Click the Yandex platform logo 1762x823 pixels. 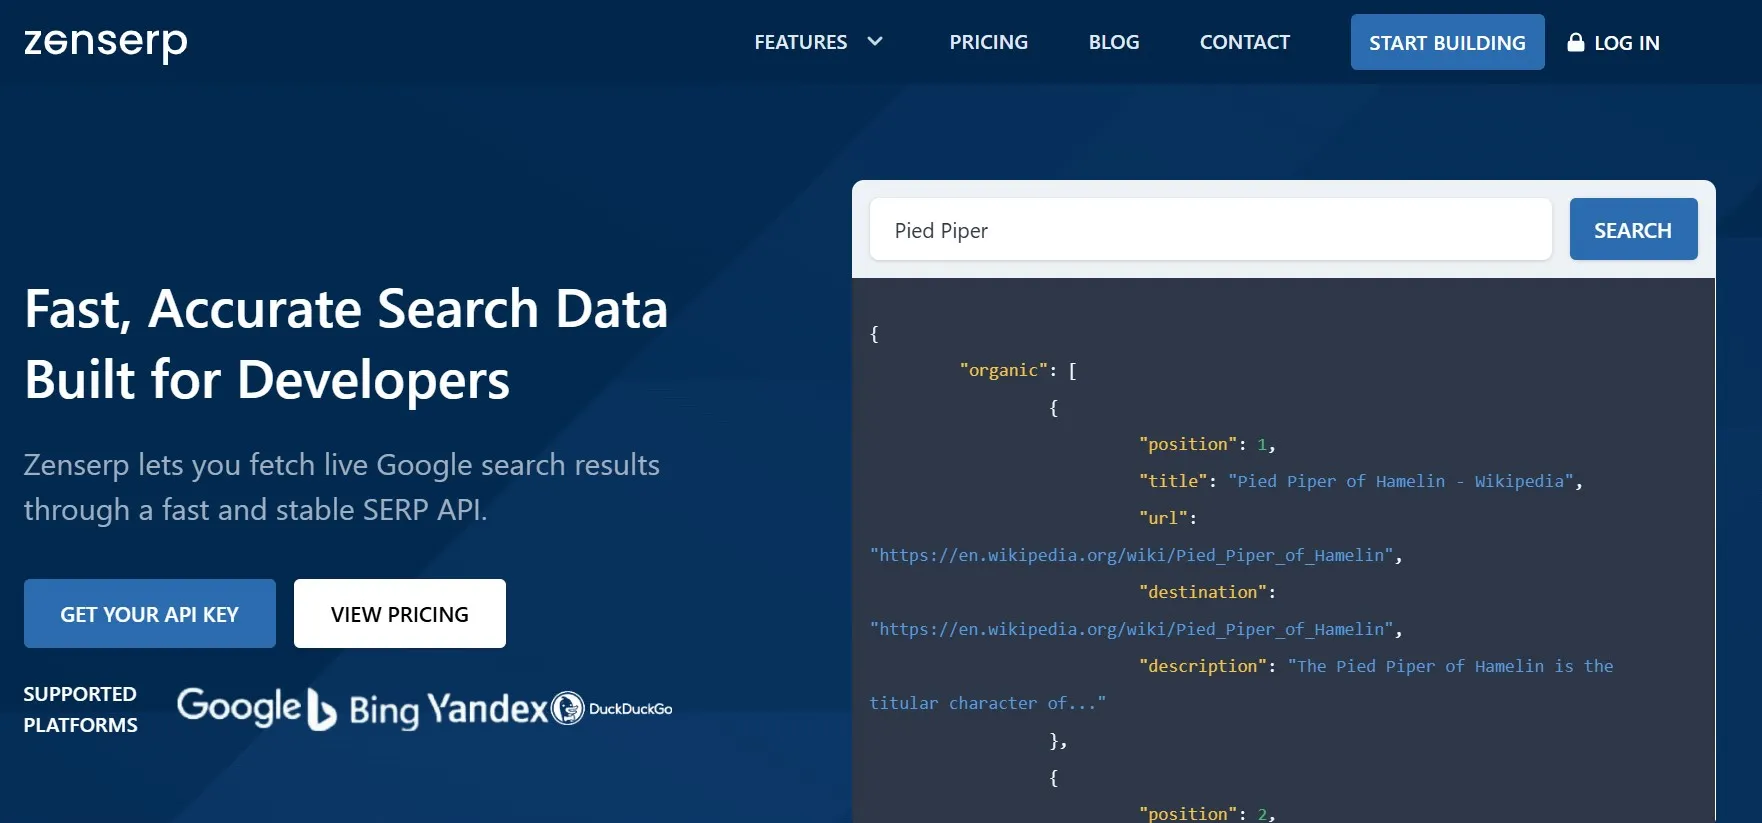click(487, 708)
